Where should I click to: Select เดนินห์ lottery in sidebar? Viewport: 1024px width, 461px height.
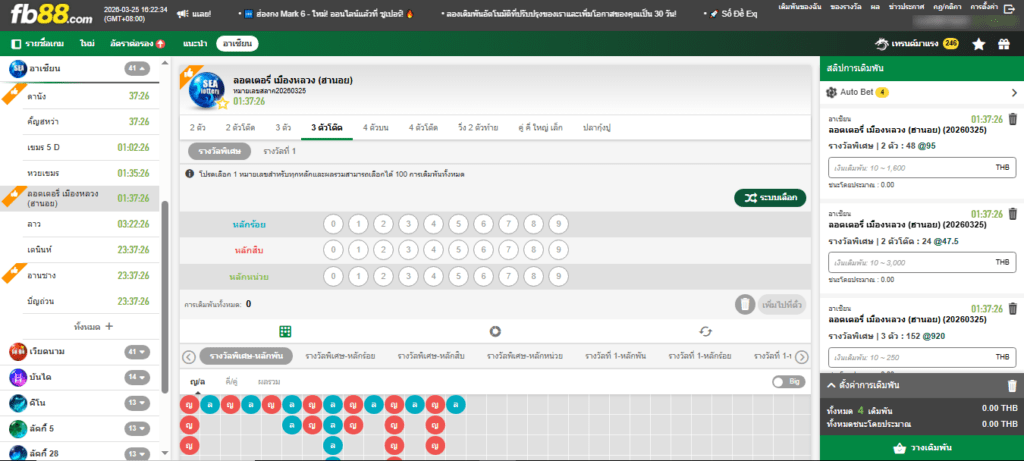tap(80, 249)
